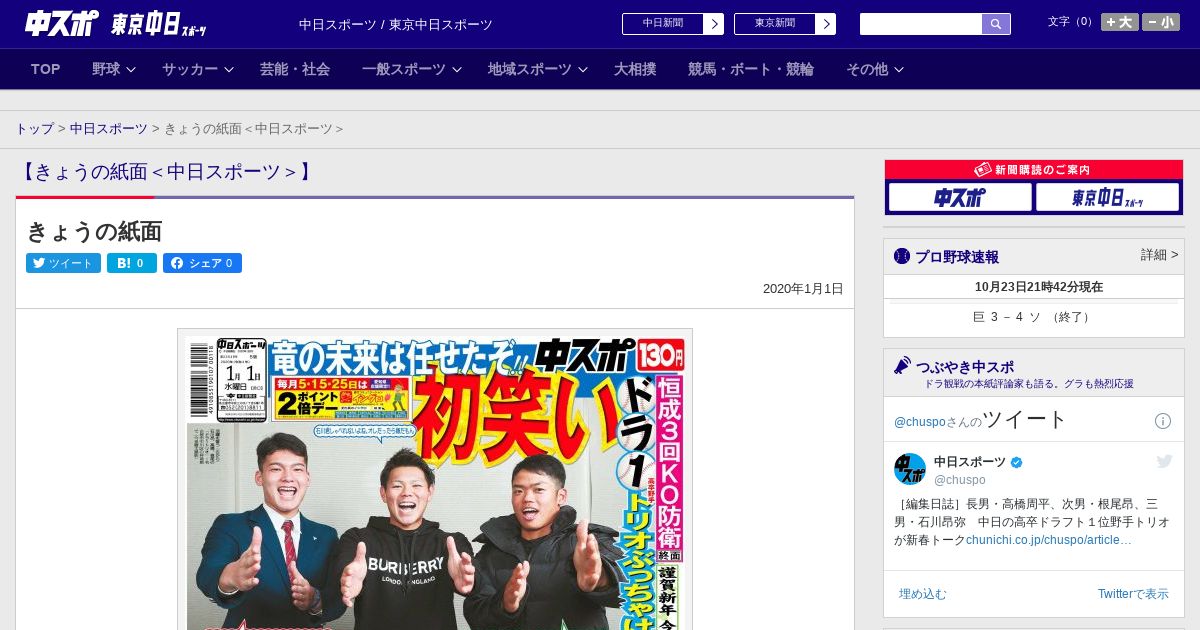
Task: Click the 中日スポーツ Twitter avatar
Action: coord(910,469)
